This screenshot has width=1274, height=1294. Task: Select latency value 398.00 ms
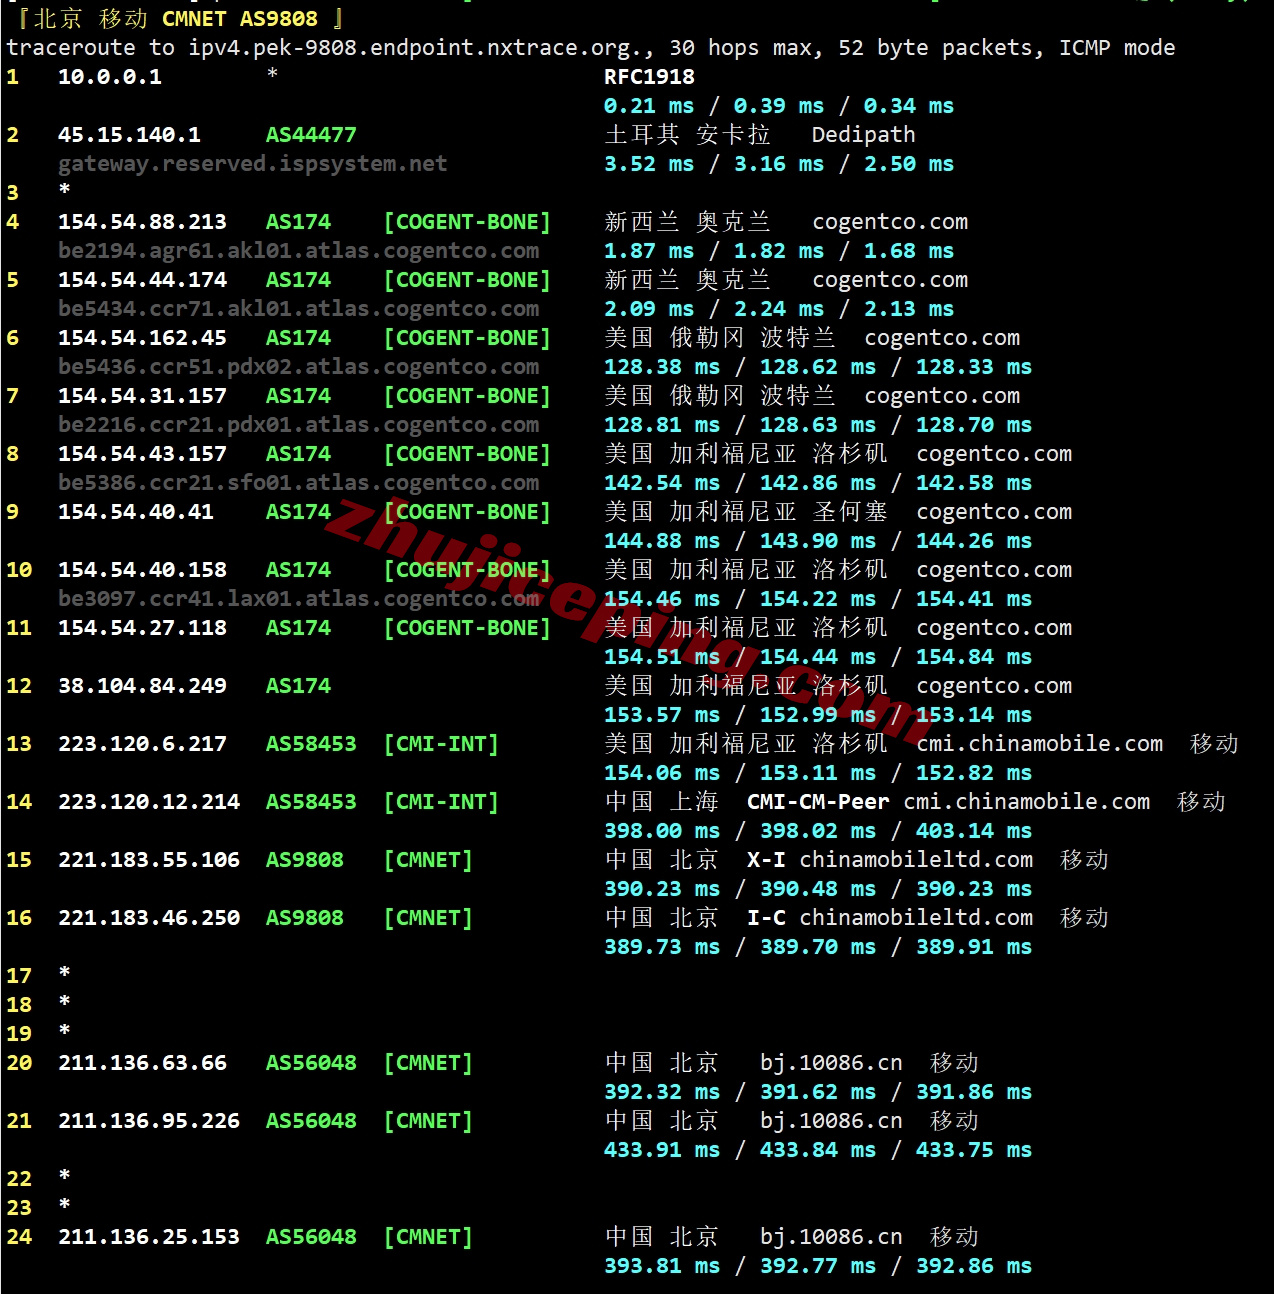click(x=662, y=831)
